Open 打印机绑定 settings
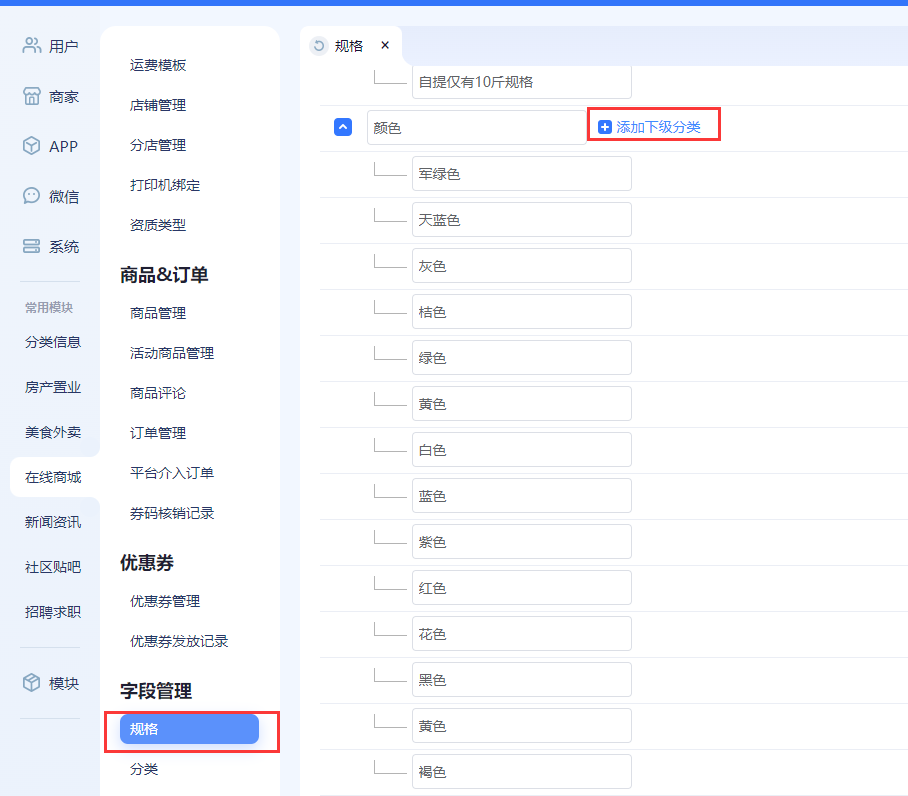Image resolution: width=908 pixels, height=796 pixels. tap(165, 185)
